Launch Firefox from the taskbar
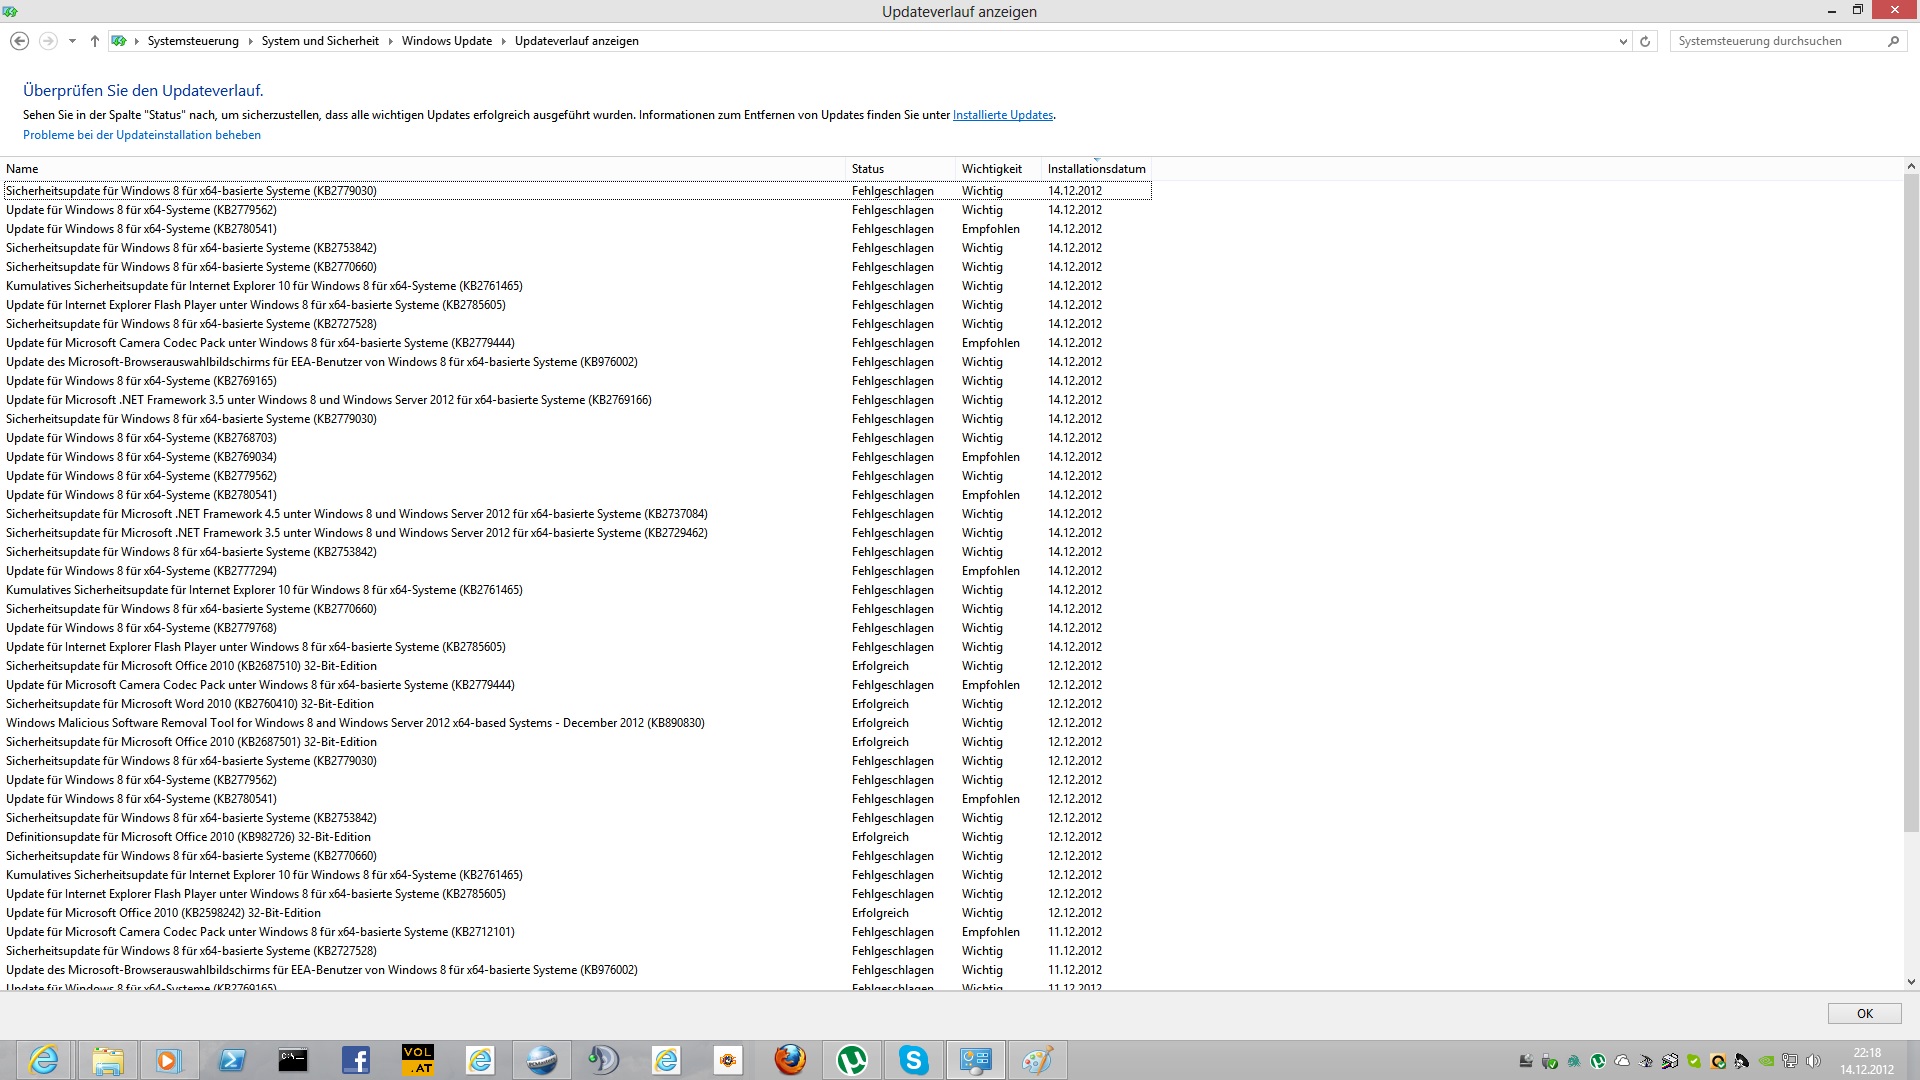Image resolution: width=1920 pixels, height=1080 pixels. coord(790,1060)
